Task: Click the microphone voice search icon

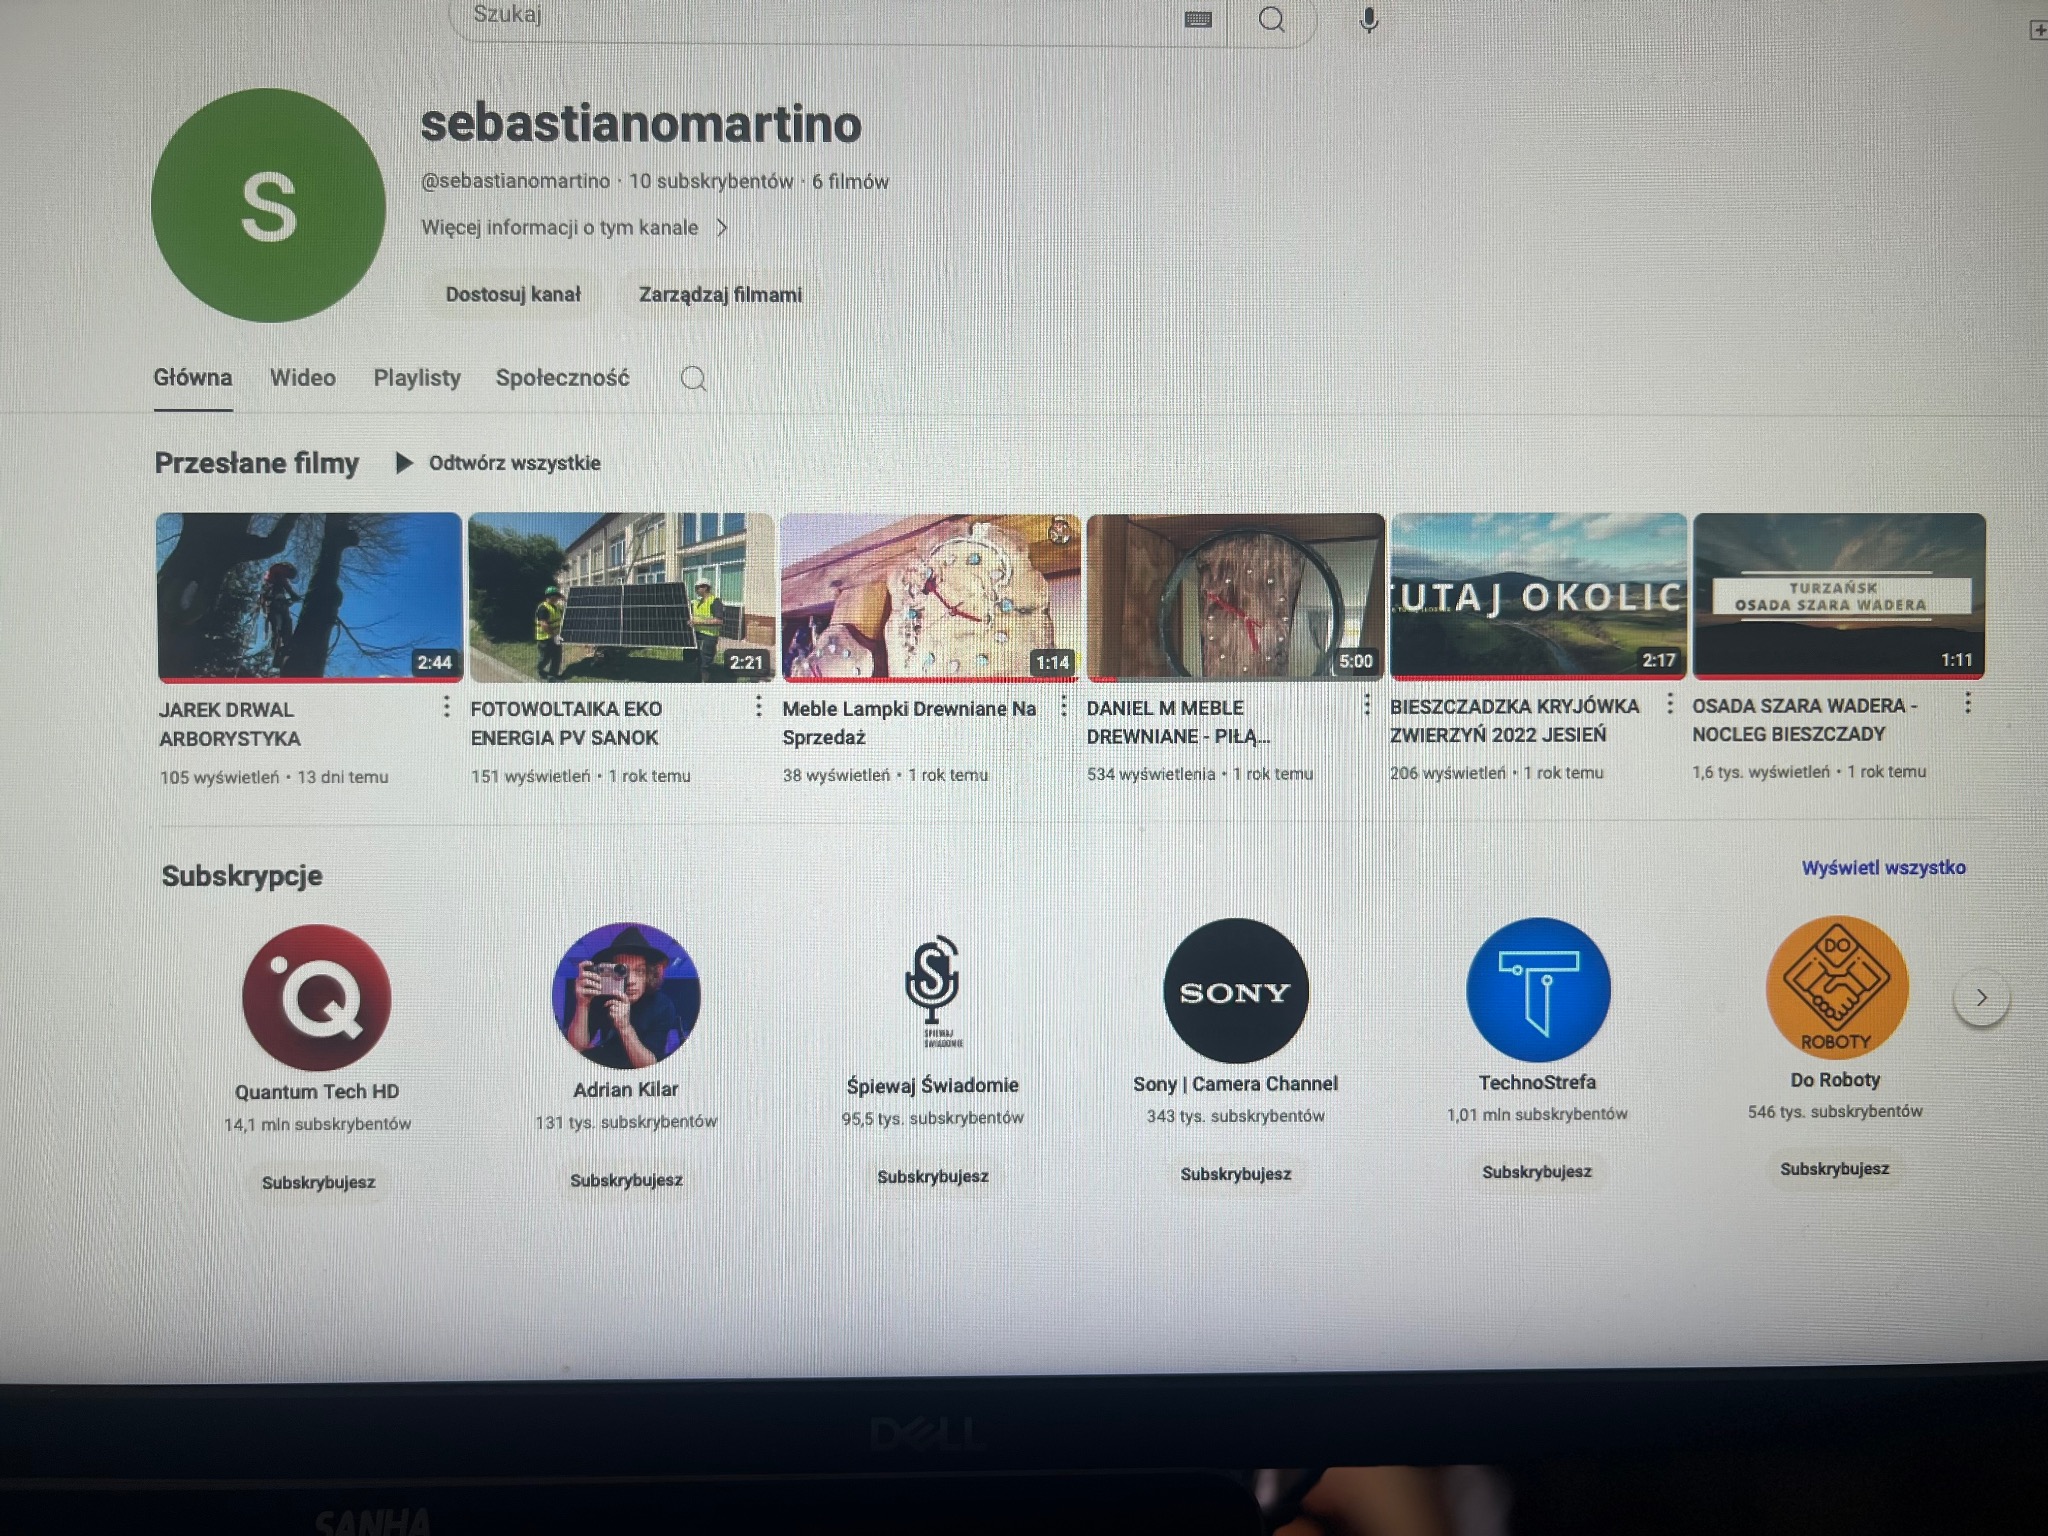Action: [x=1367, y=17]
